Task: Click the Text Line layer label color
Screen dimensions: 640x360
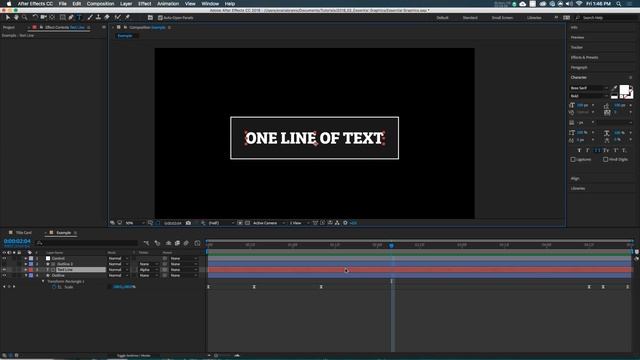Action: point(31,270)
